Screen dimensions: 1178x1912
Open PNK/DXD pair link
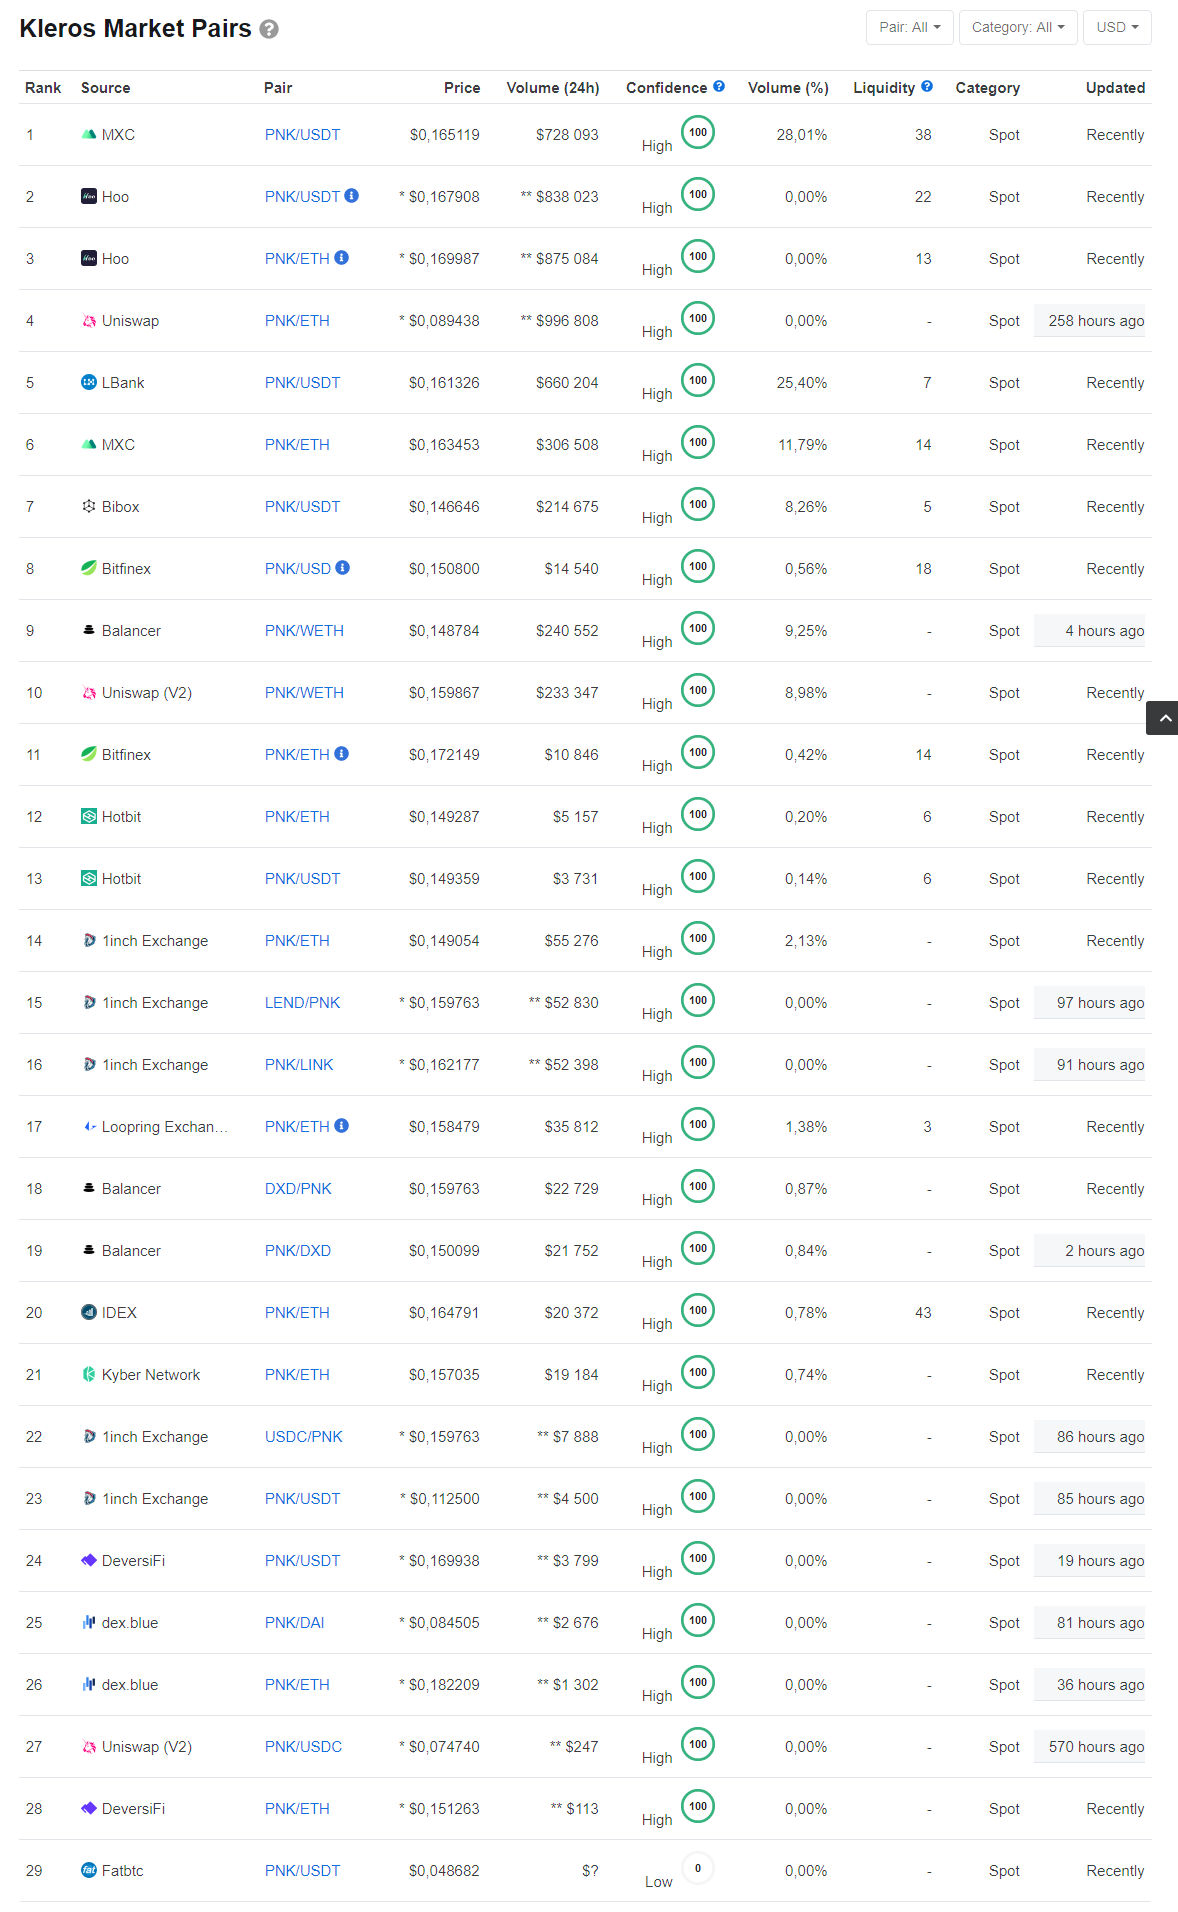(x=298, y=1251)
